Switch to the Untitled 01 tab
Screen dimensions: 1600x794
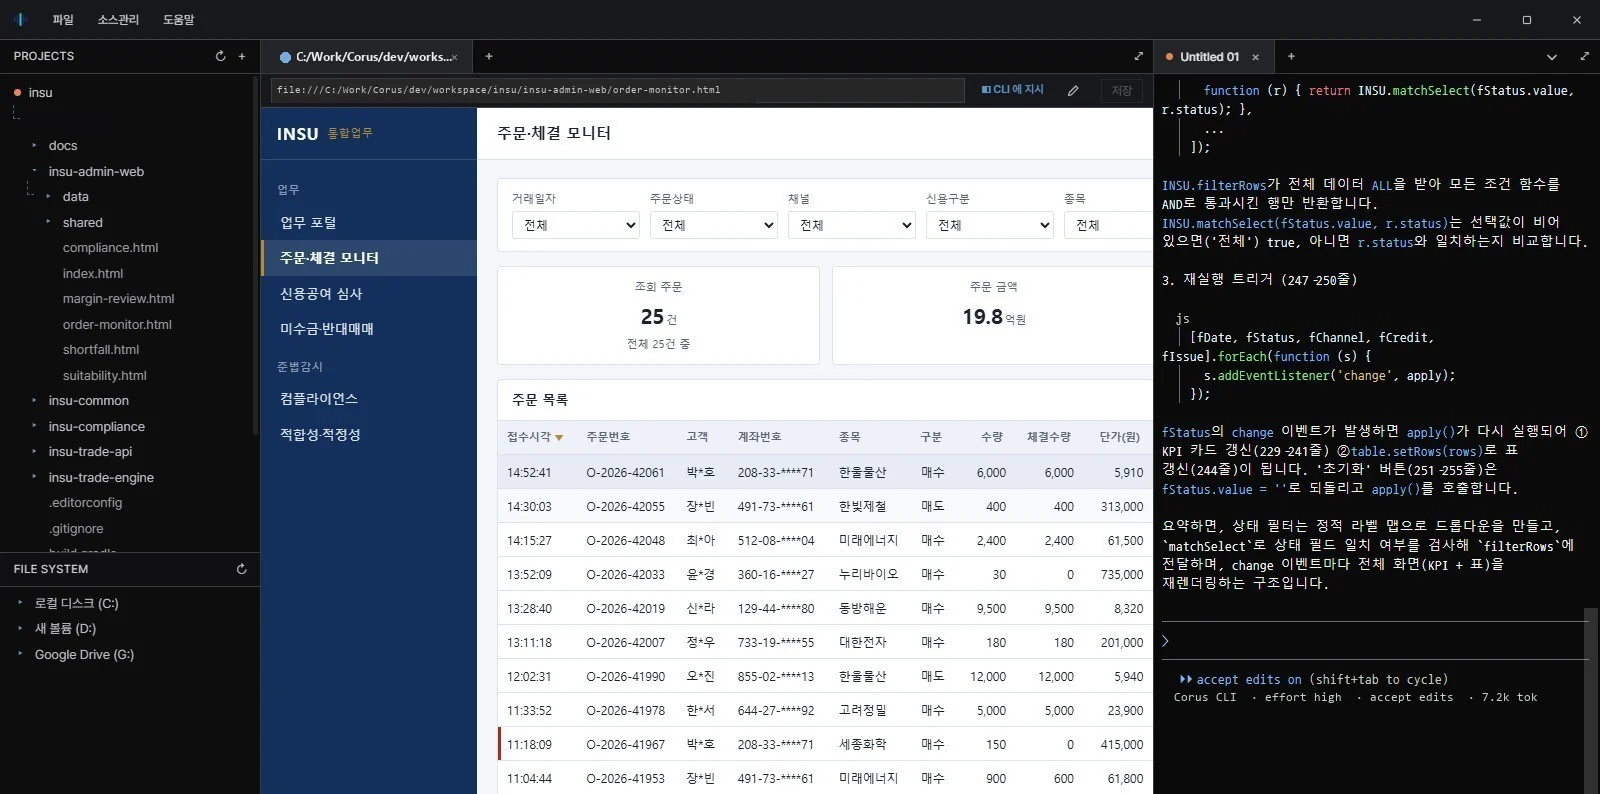coord(1209,57)
